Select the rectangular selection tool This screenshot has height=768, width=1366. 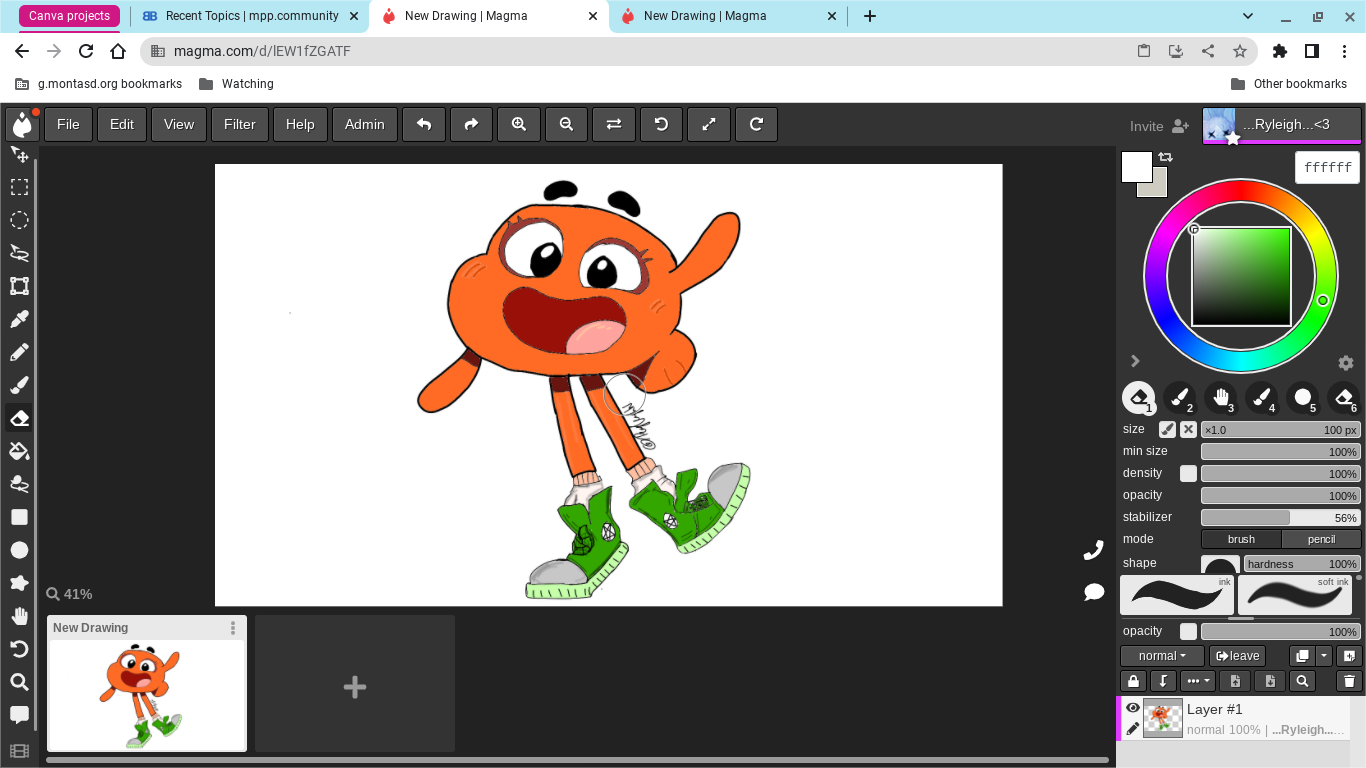click(x=19, y=187)
